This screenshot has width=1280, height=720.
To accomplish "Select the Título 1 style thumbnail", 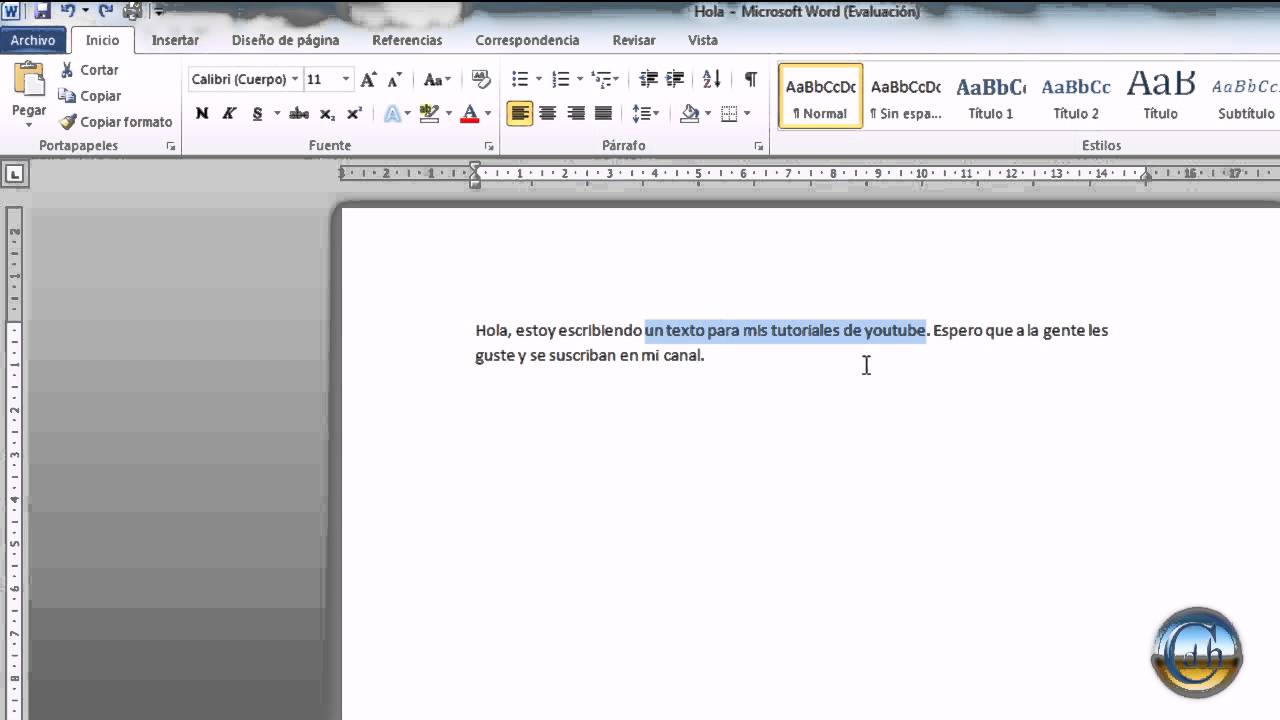I will [990, 97].
